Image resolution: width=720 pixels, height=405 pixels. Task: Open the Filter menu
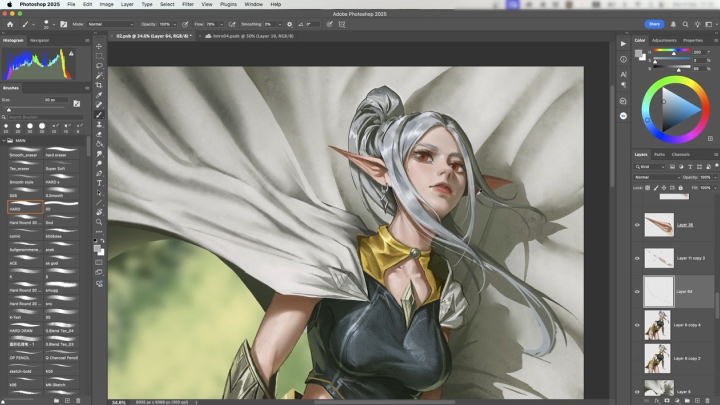point(188,4)
